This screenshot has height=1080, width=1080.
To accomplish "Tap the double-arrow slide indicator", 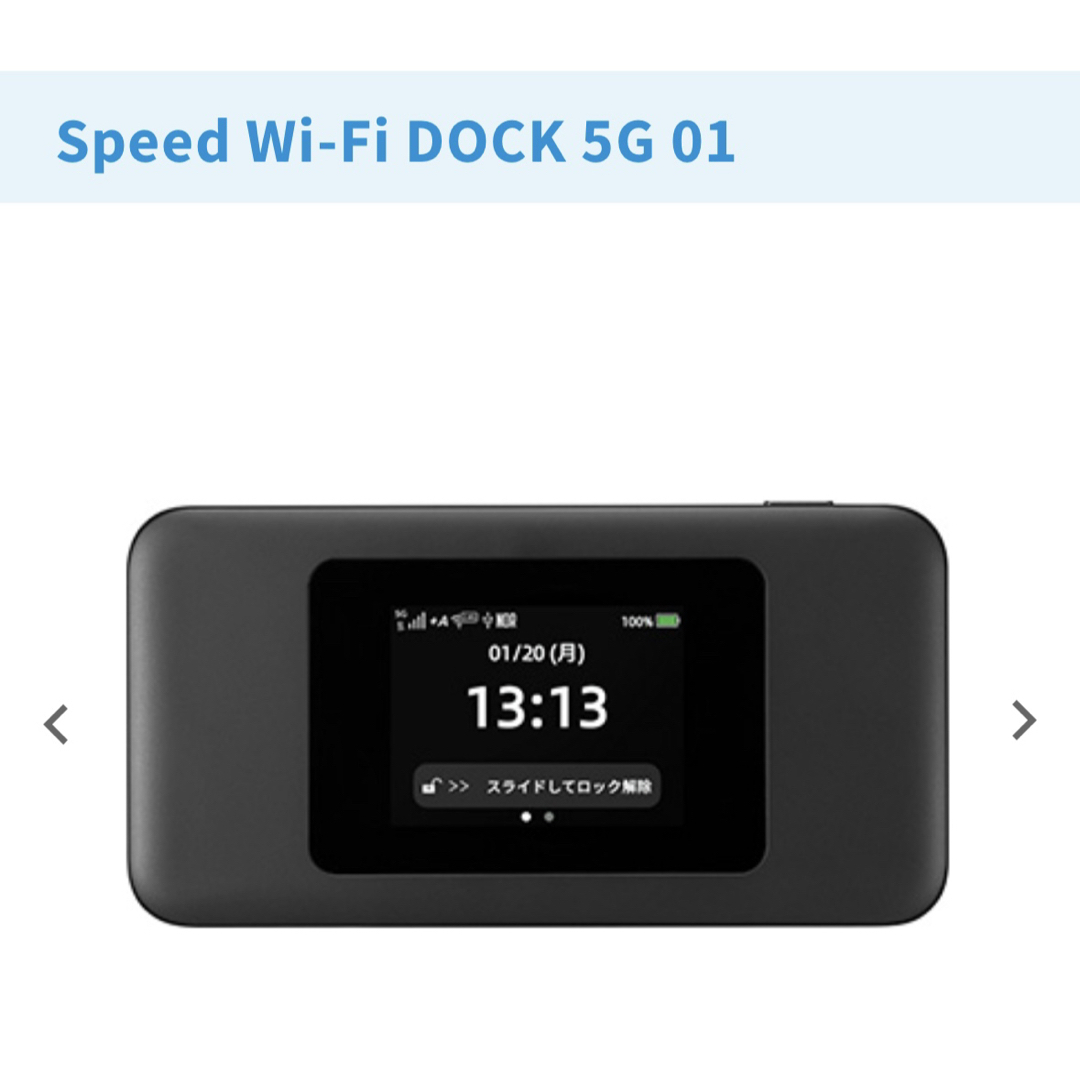I will 458,786.
